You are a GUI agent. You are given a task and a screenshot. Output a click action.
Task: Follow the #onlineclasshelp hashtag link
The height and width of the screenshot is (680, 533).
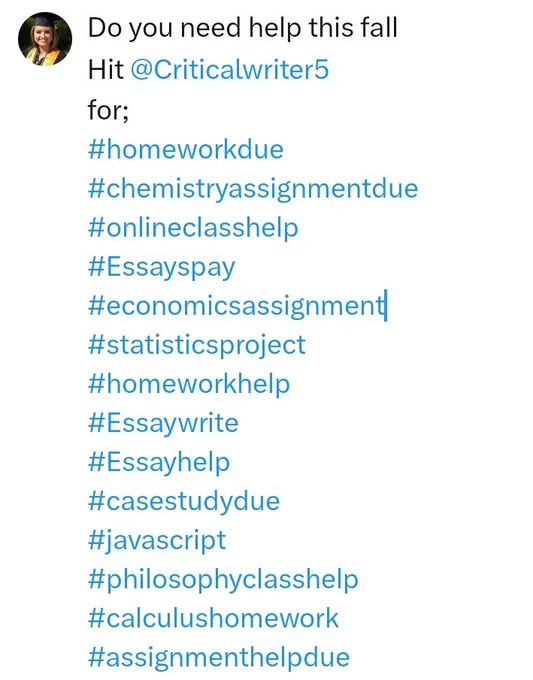(193, 229)
